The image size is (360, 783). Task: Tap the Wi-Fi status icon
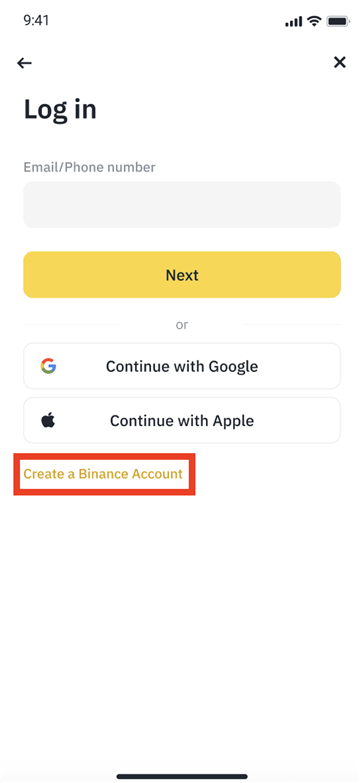tap(314, 21)
